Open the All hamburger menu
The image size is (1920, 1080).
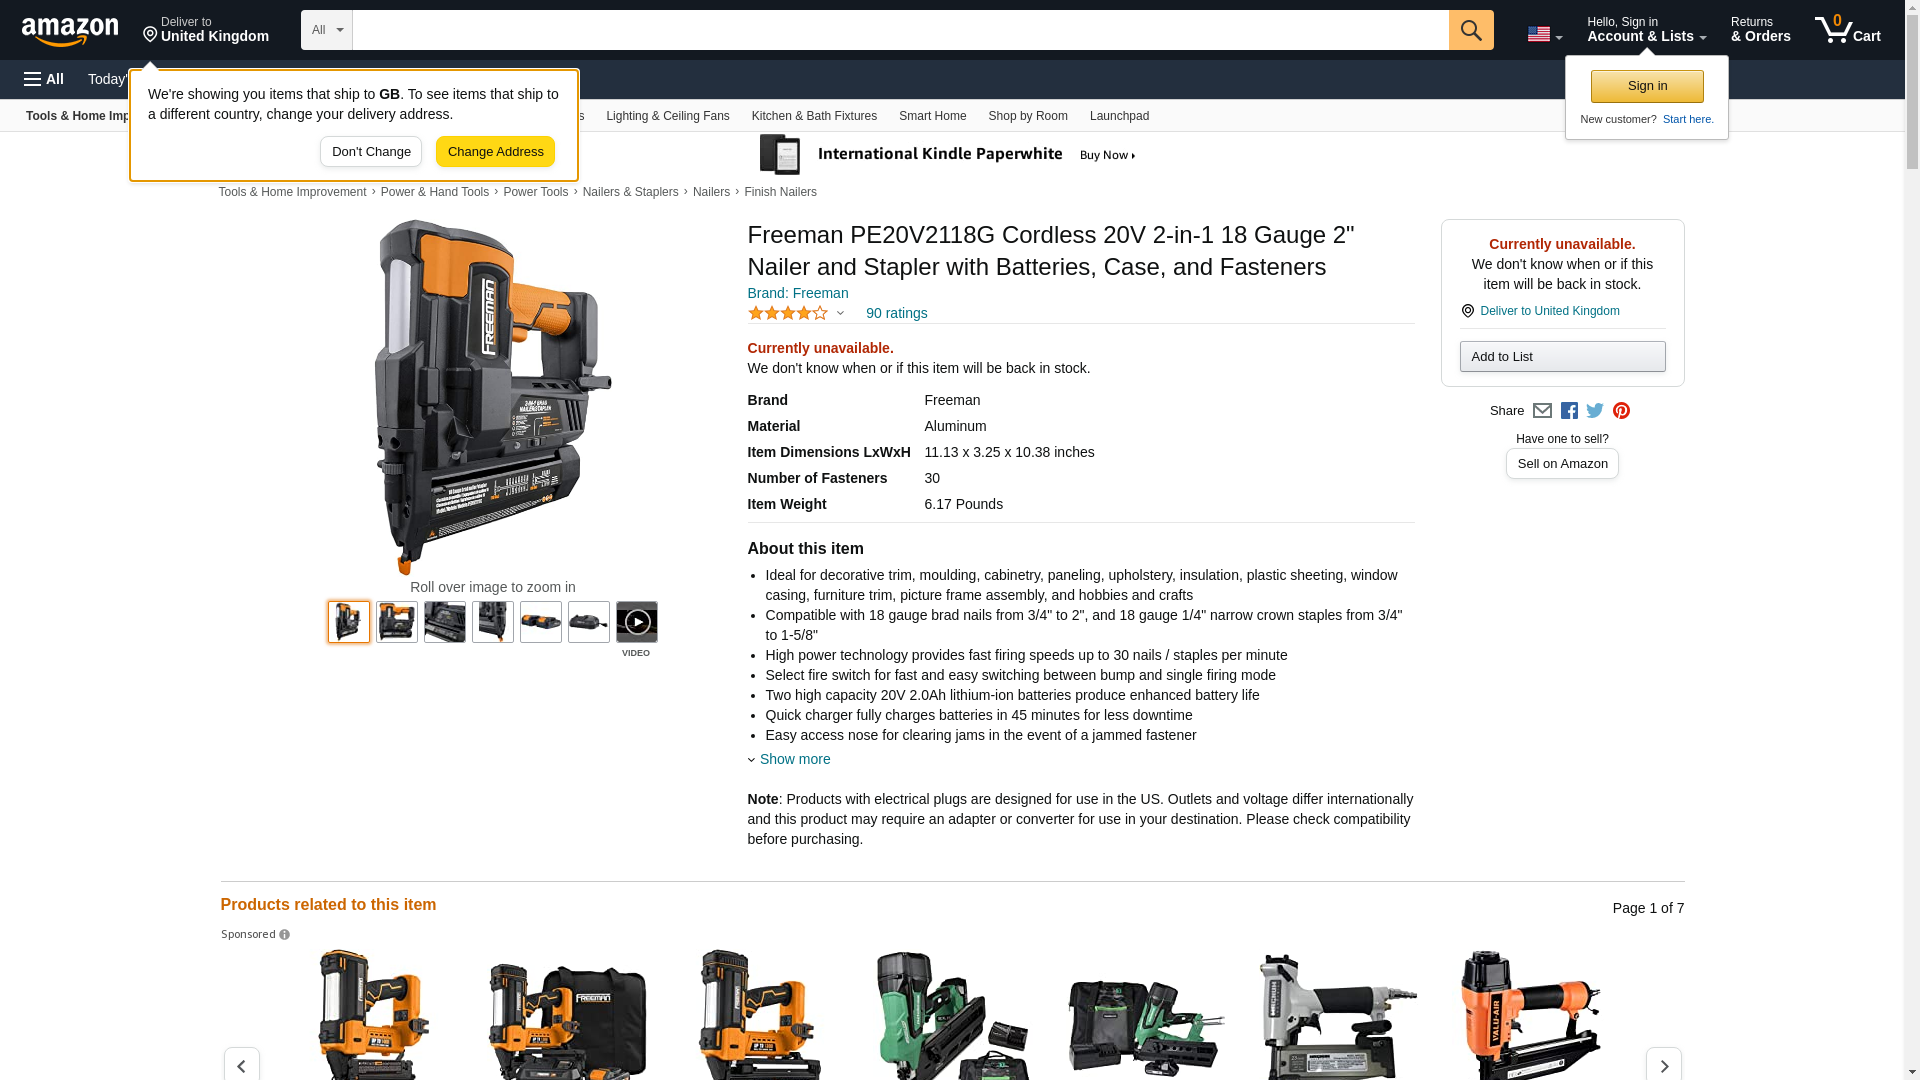pos(44,79)
